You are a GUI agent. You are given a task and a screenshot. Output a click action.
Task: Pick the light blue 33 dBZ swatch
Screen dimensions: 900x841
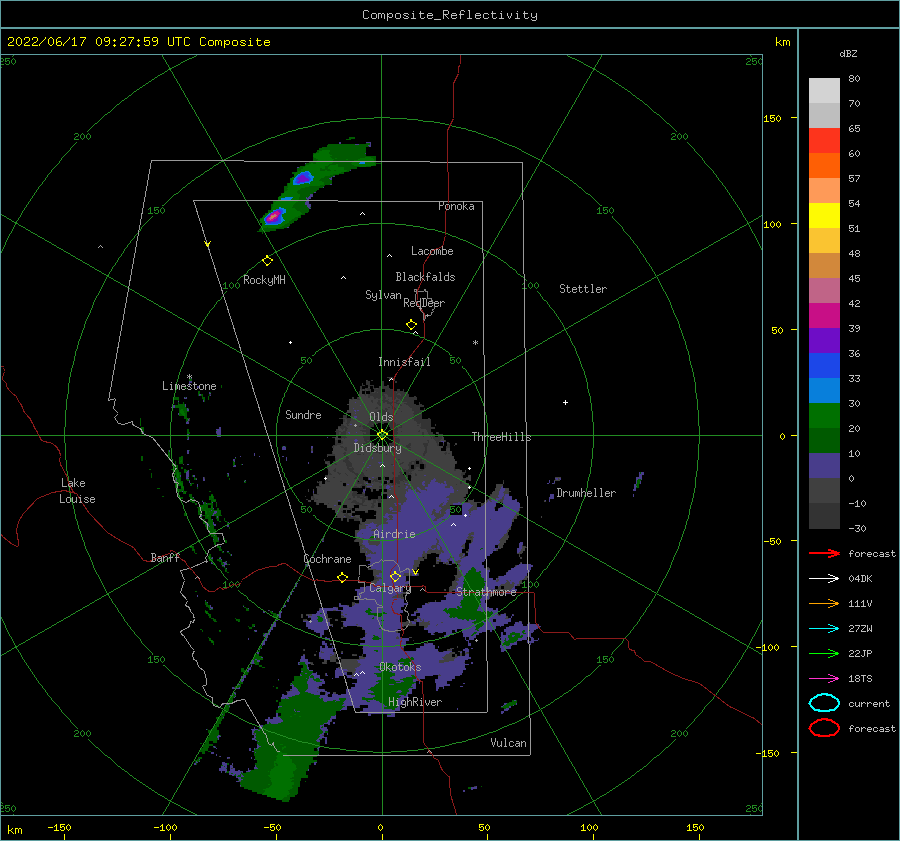824,390
